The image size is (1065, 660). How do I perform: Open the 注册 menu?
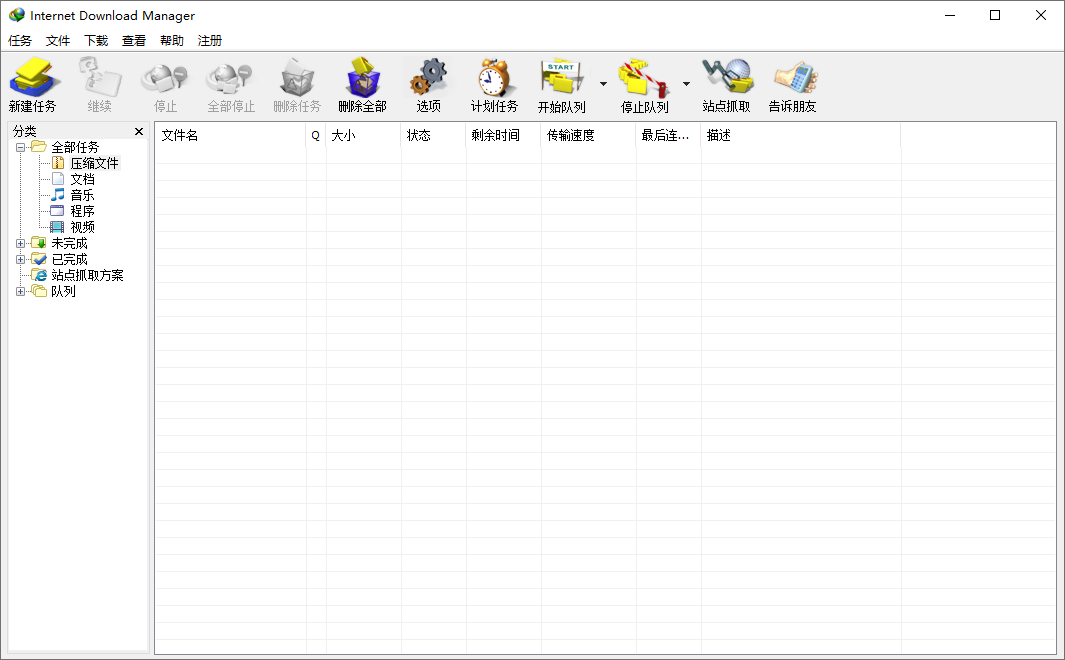coord(210,41)
